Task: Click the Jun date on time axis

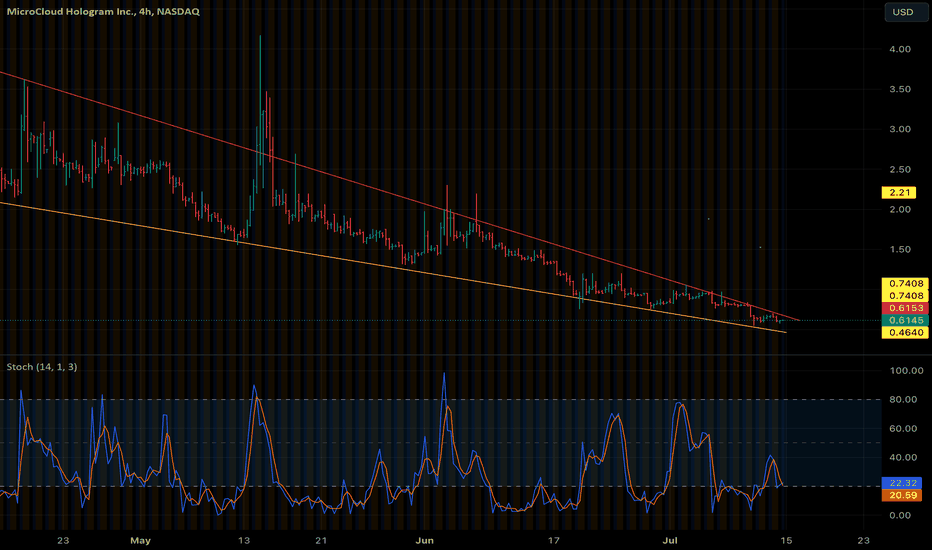Action: pyautogui.click(x=424, y=540)
